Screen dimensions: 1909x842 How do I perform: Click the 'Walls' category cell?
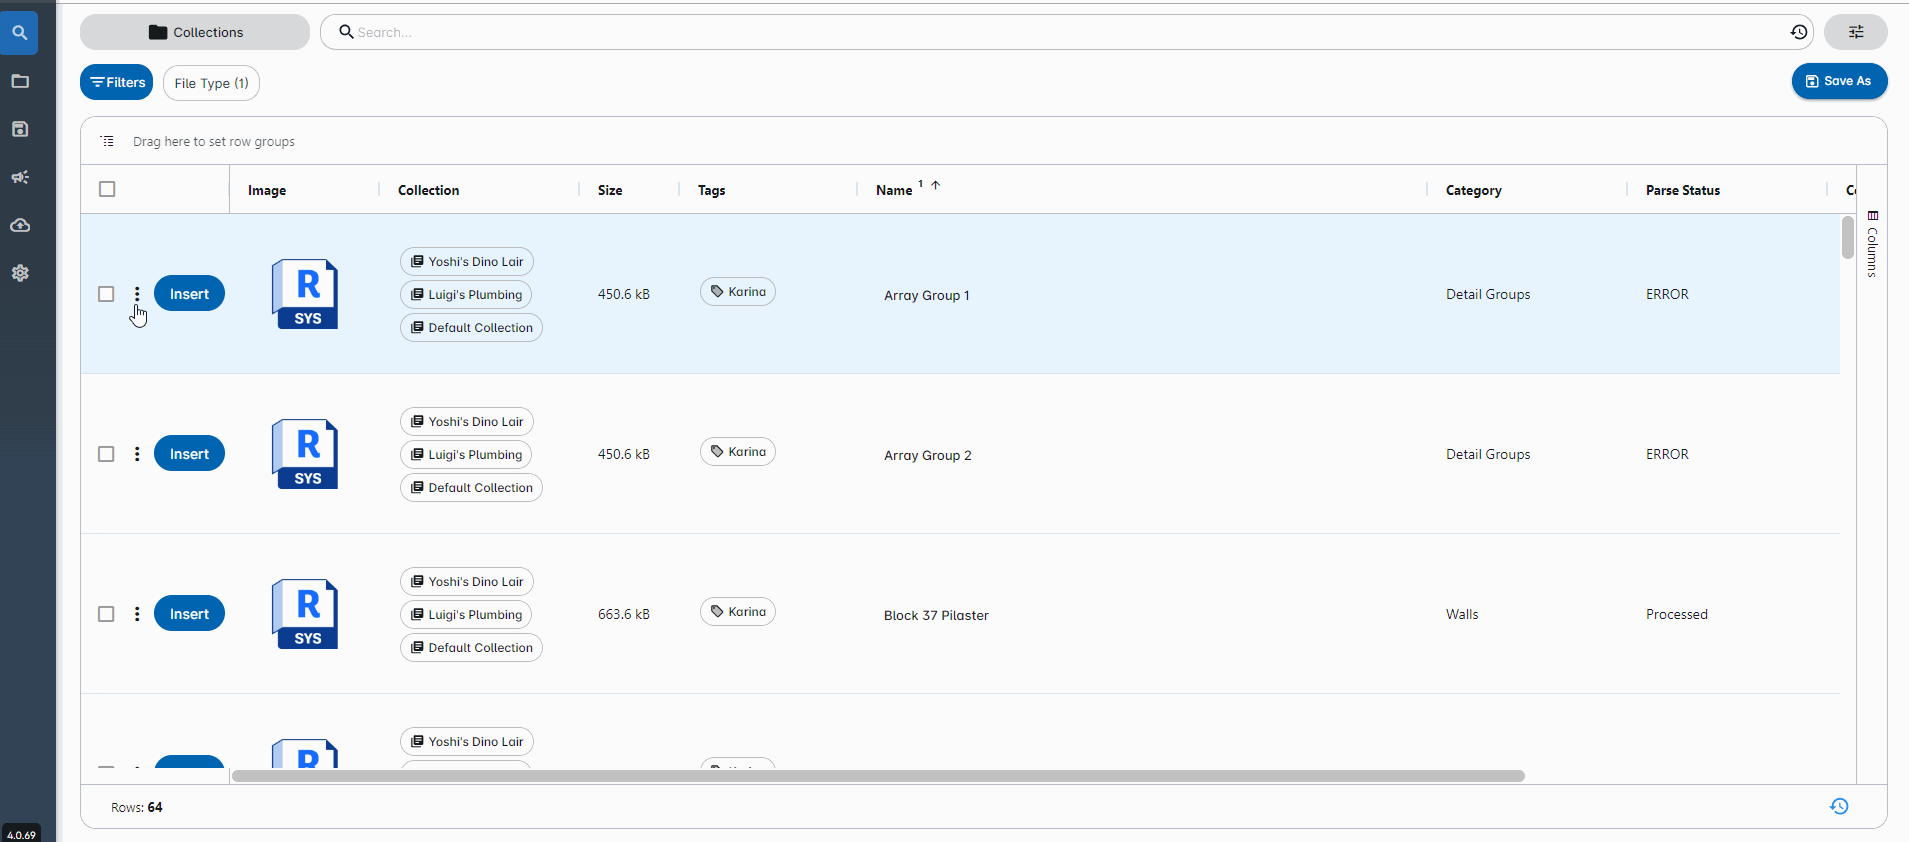pos(1462,614)
